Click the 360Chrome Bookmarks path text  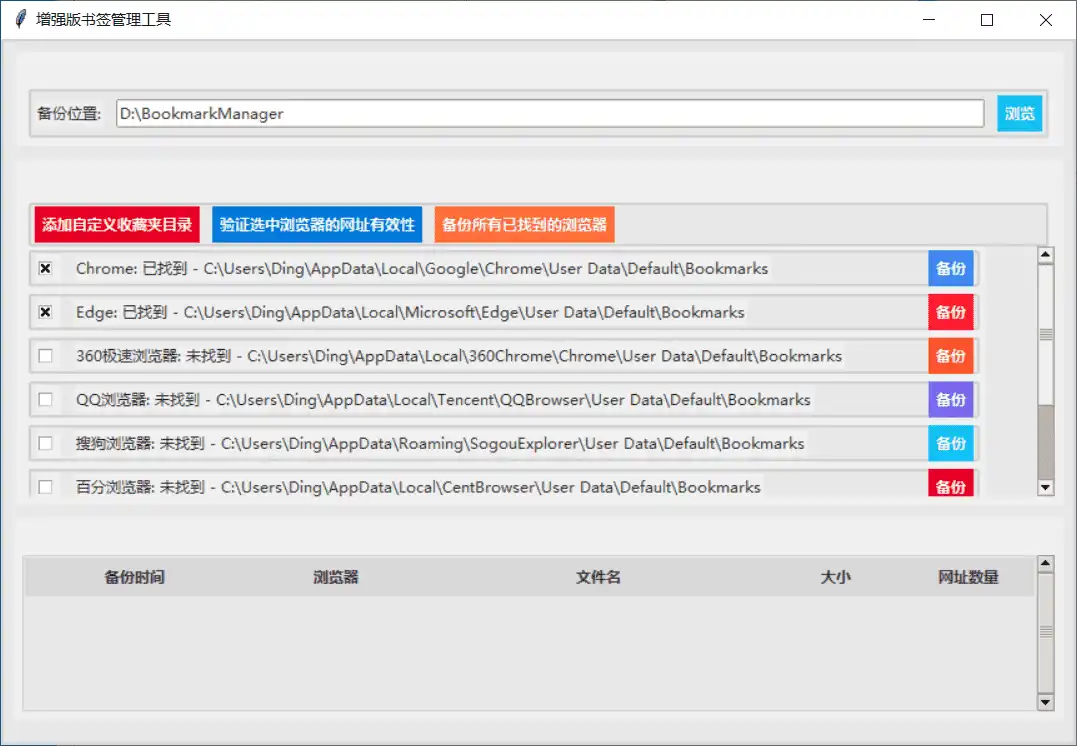pyautogui.click(x=545, y=356)
